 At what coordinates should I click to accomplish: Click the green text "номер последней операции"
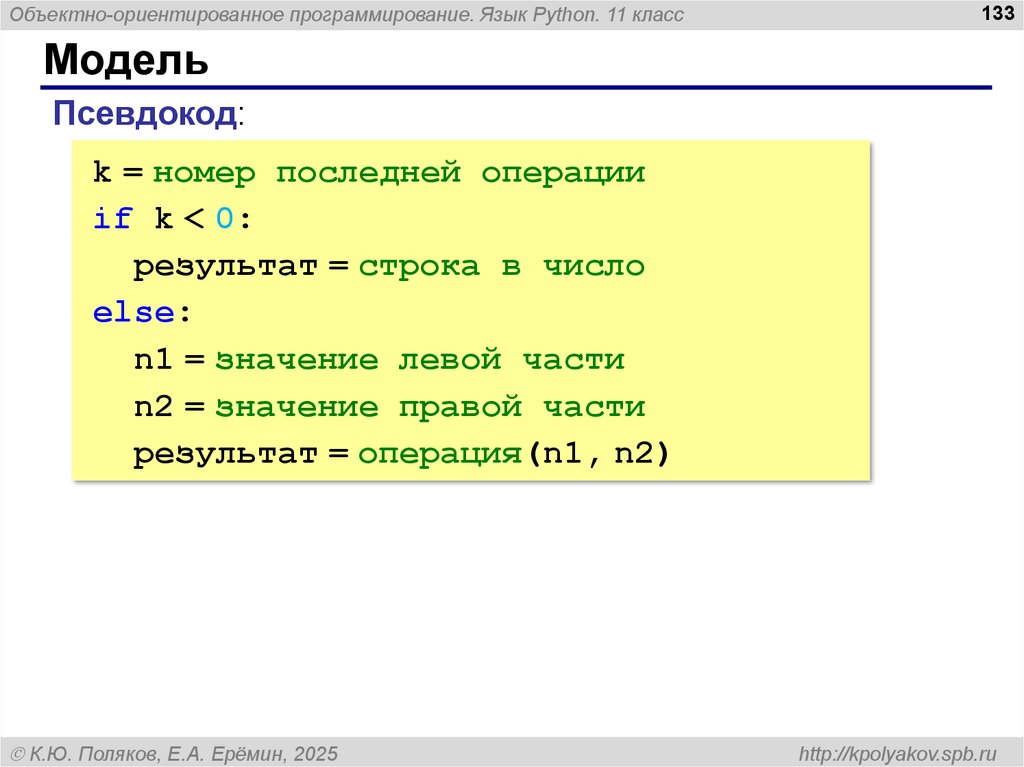click(x=399, y=173)
